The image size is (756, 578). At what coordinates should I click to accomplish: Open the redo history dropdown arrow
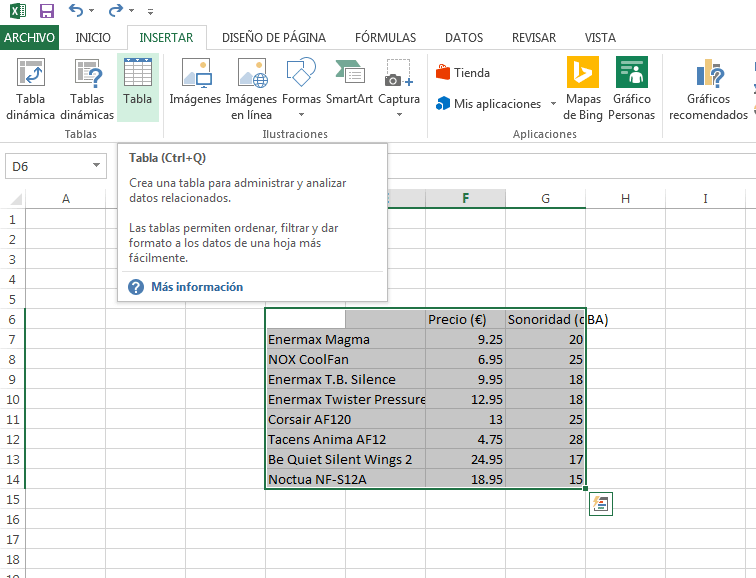[x=132, y=11]
